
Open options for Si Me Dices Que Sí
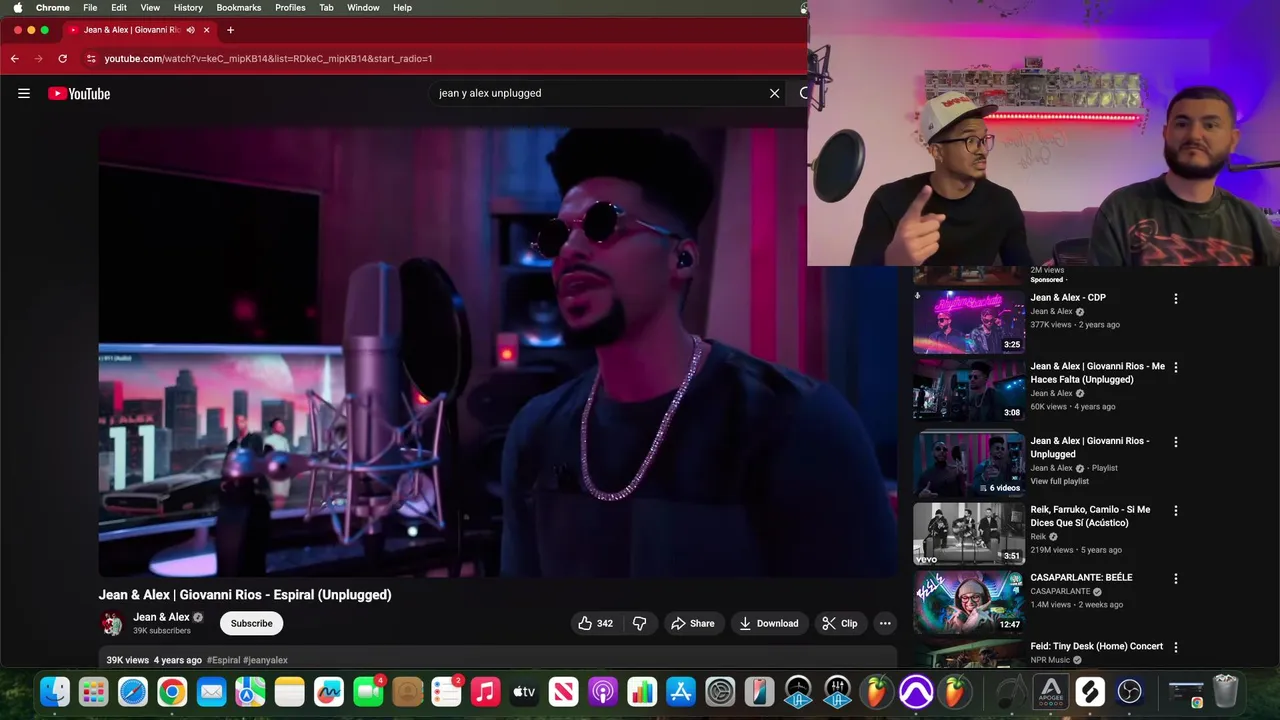point(1176,510)
